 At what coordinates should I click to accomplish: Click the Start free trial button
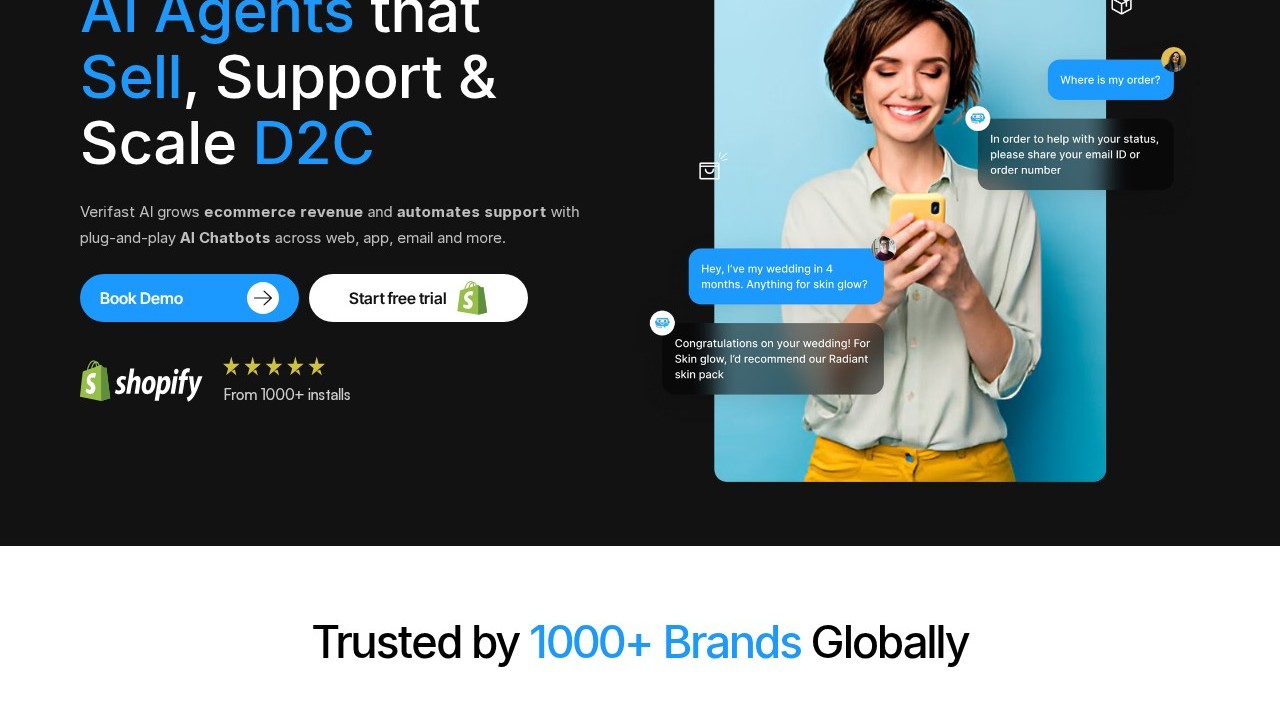[418, 298]
